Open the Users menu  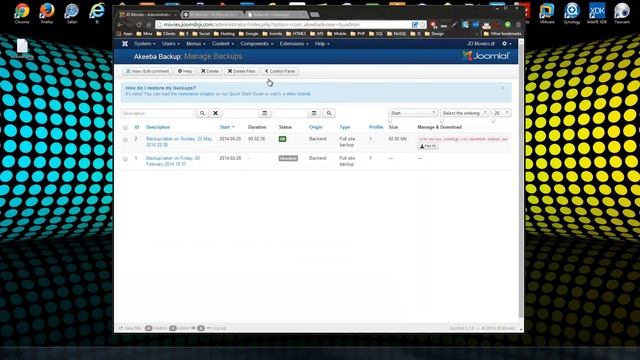pos(171,44)
